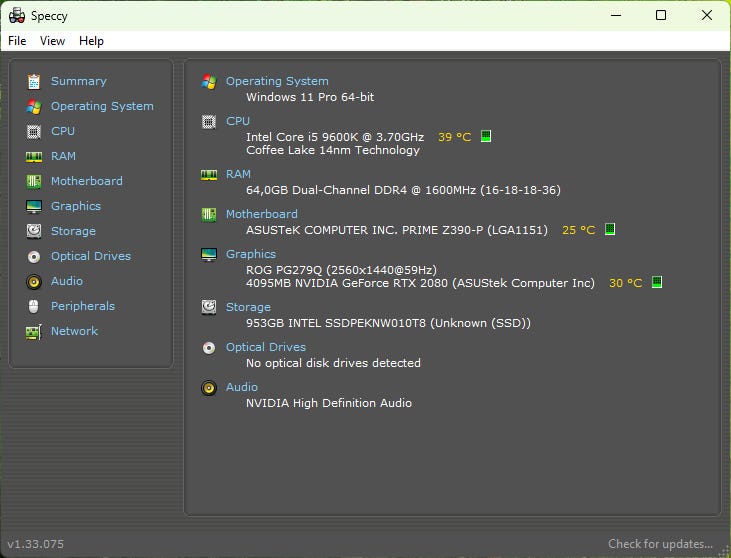Click the Summary clipboard icon in sidebar

coord(34,82)
